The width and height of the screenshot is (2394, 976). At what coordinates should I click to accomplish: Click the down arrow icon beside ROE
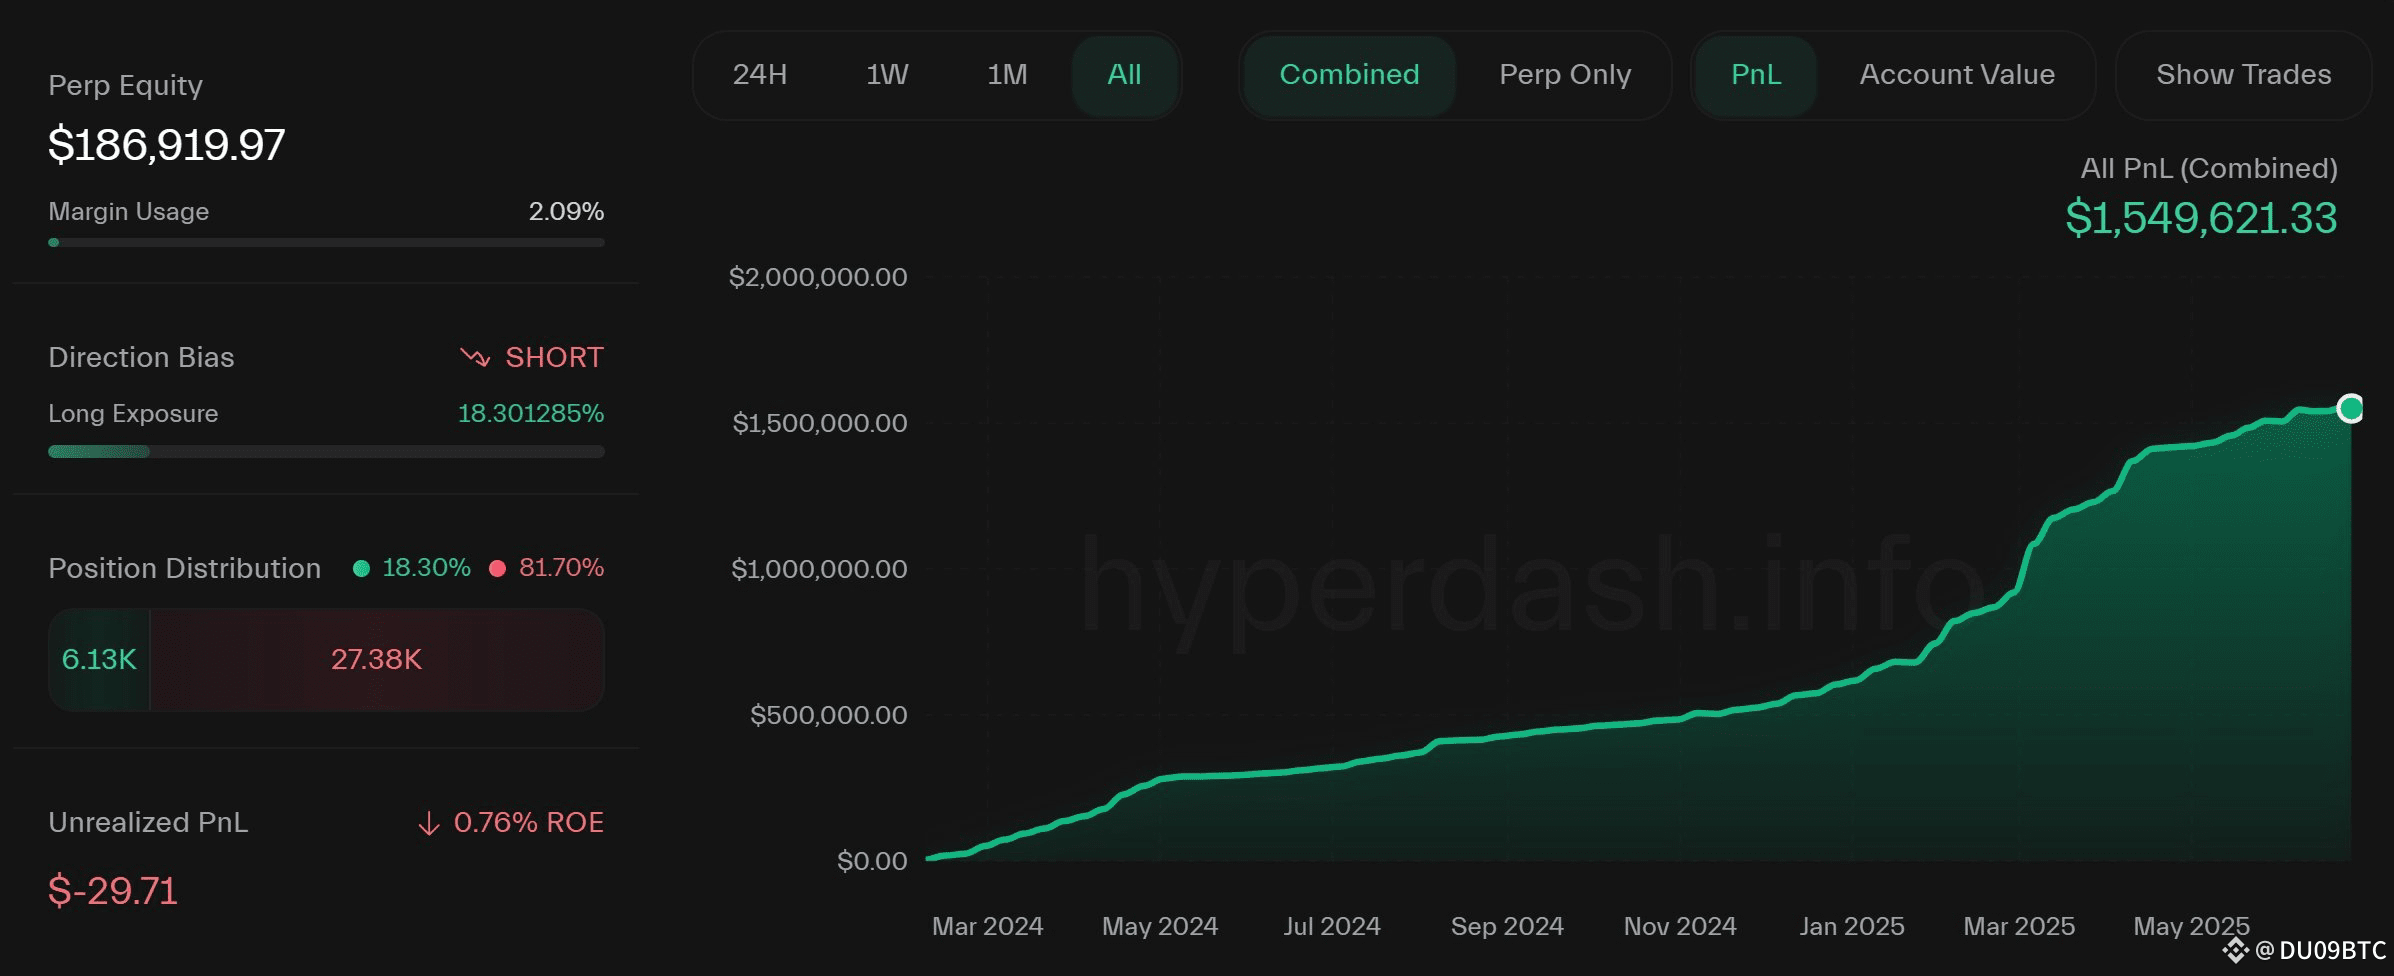coord(428,823)
